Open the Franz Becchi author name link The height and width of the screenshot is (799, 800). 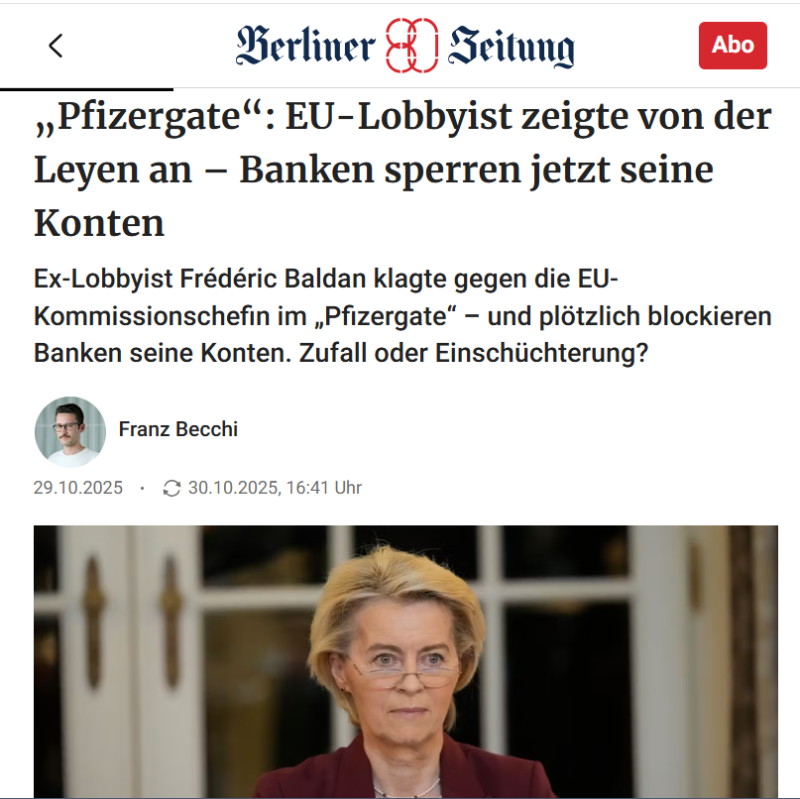(178, 429)
